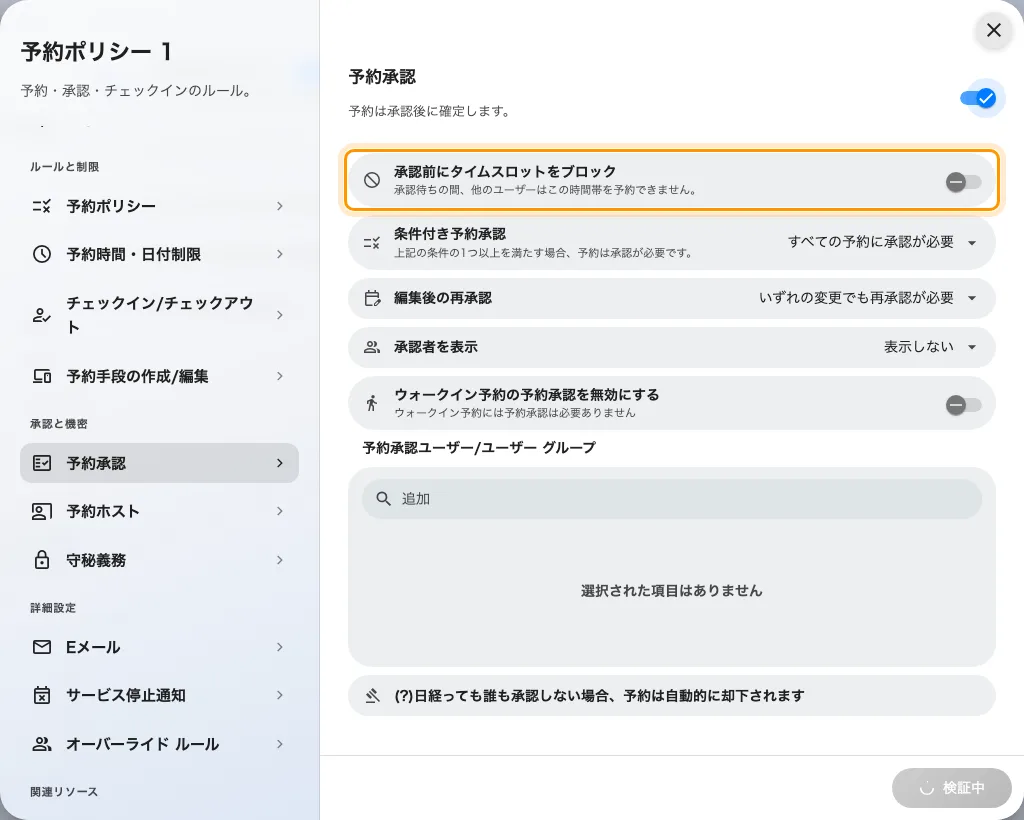Screen dimensions: 1024x820
Task: Click the lock icon for 守秘義務
Action: 42,560
